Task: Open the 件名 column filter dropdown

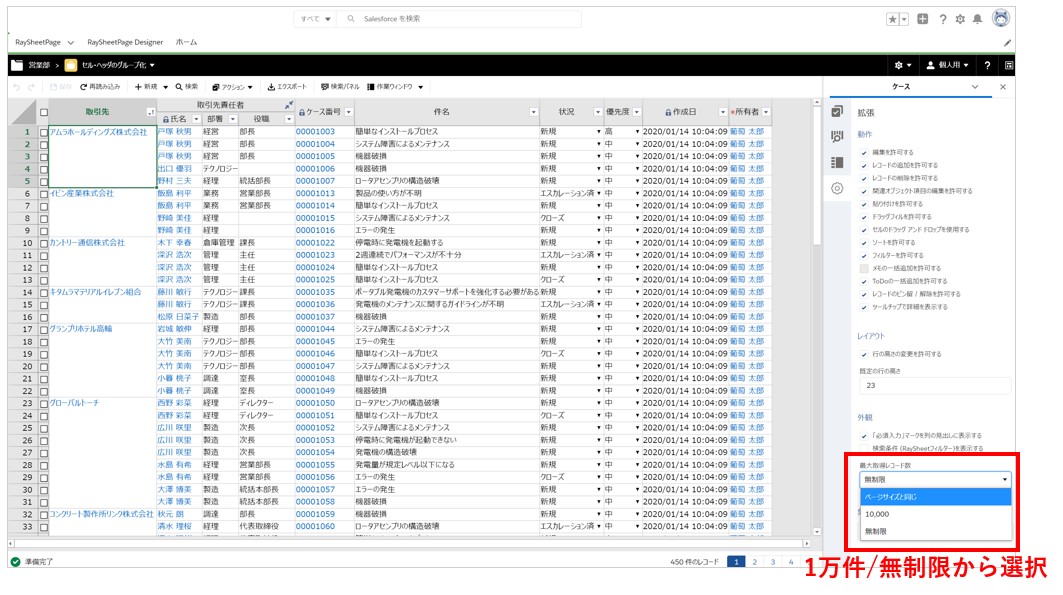Action: pyautogui.click(x=534, y=112)
